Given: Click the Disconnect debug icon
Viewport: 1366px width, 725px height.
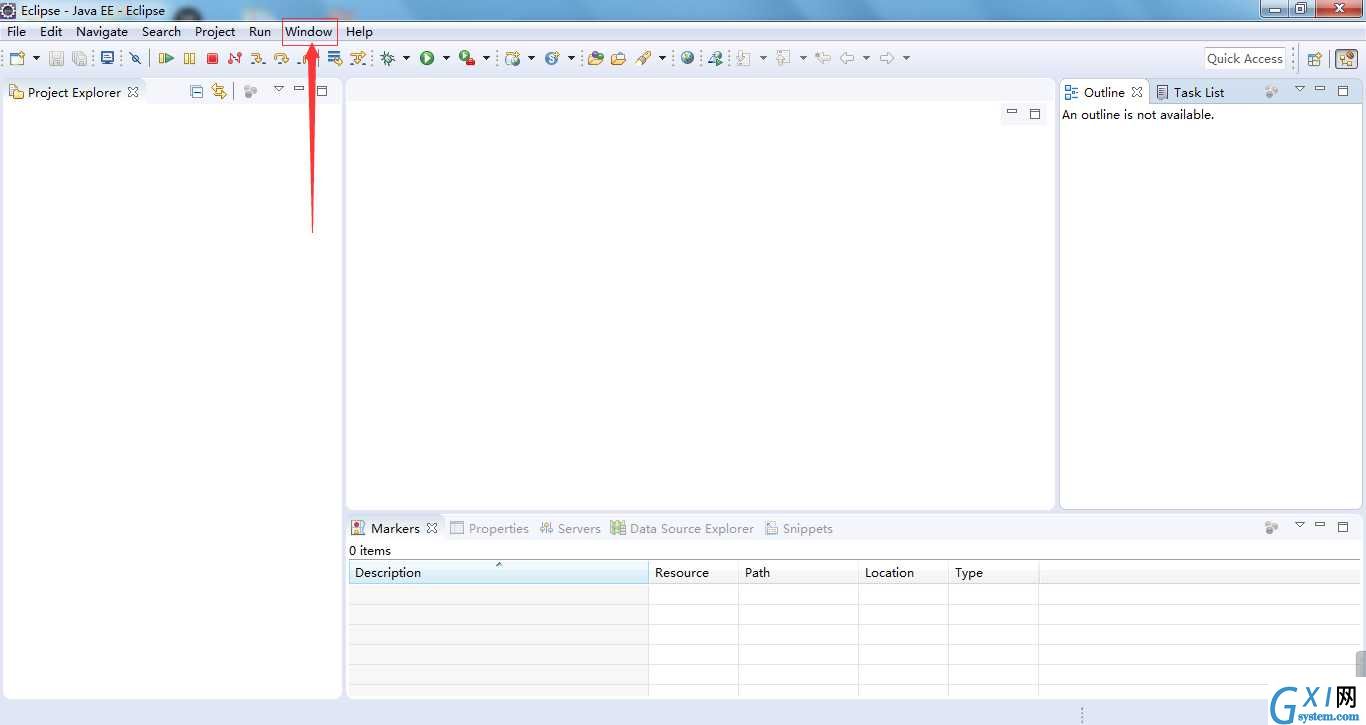Looking at the screenshot, I should (x=235, y=58).
